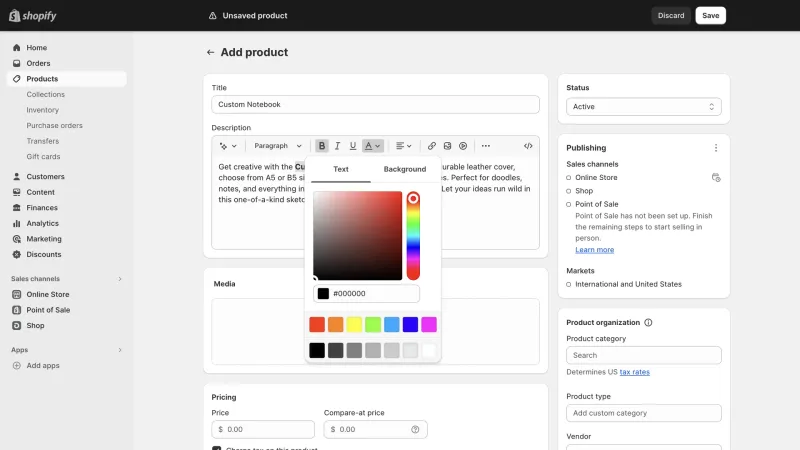Switch to the Background color tab
800x450 pixels.
click(x=405, y=169)
